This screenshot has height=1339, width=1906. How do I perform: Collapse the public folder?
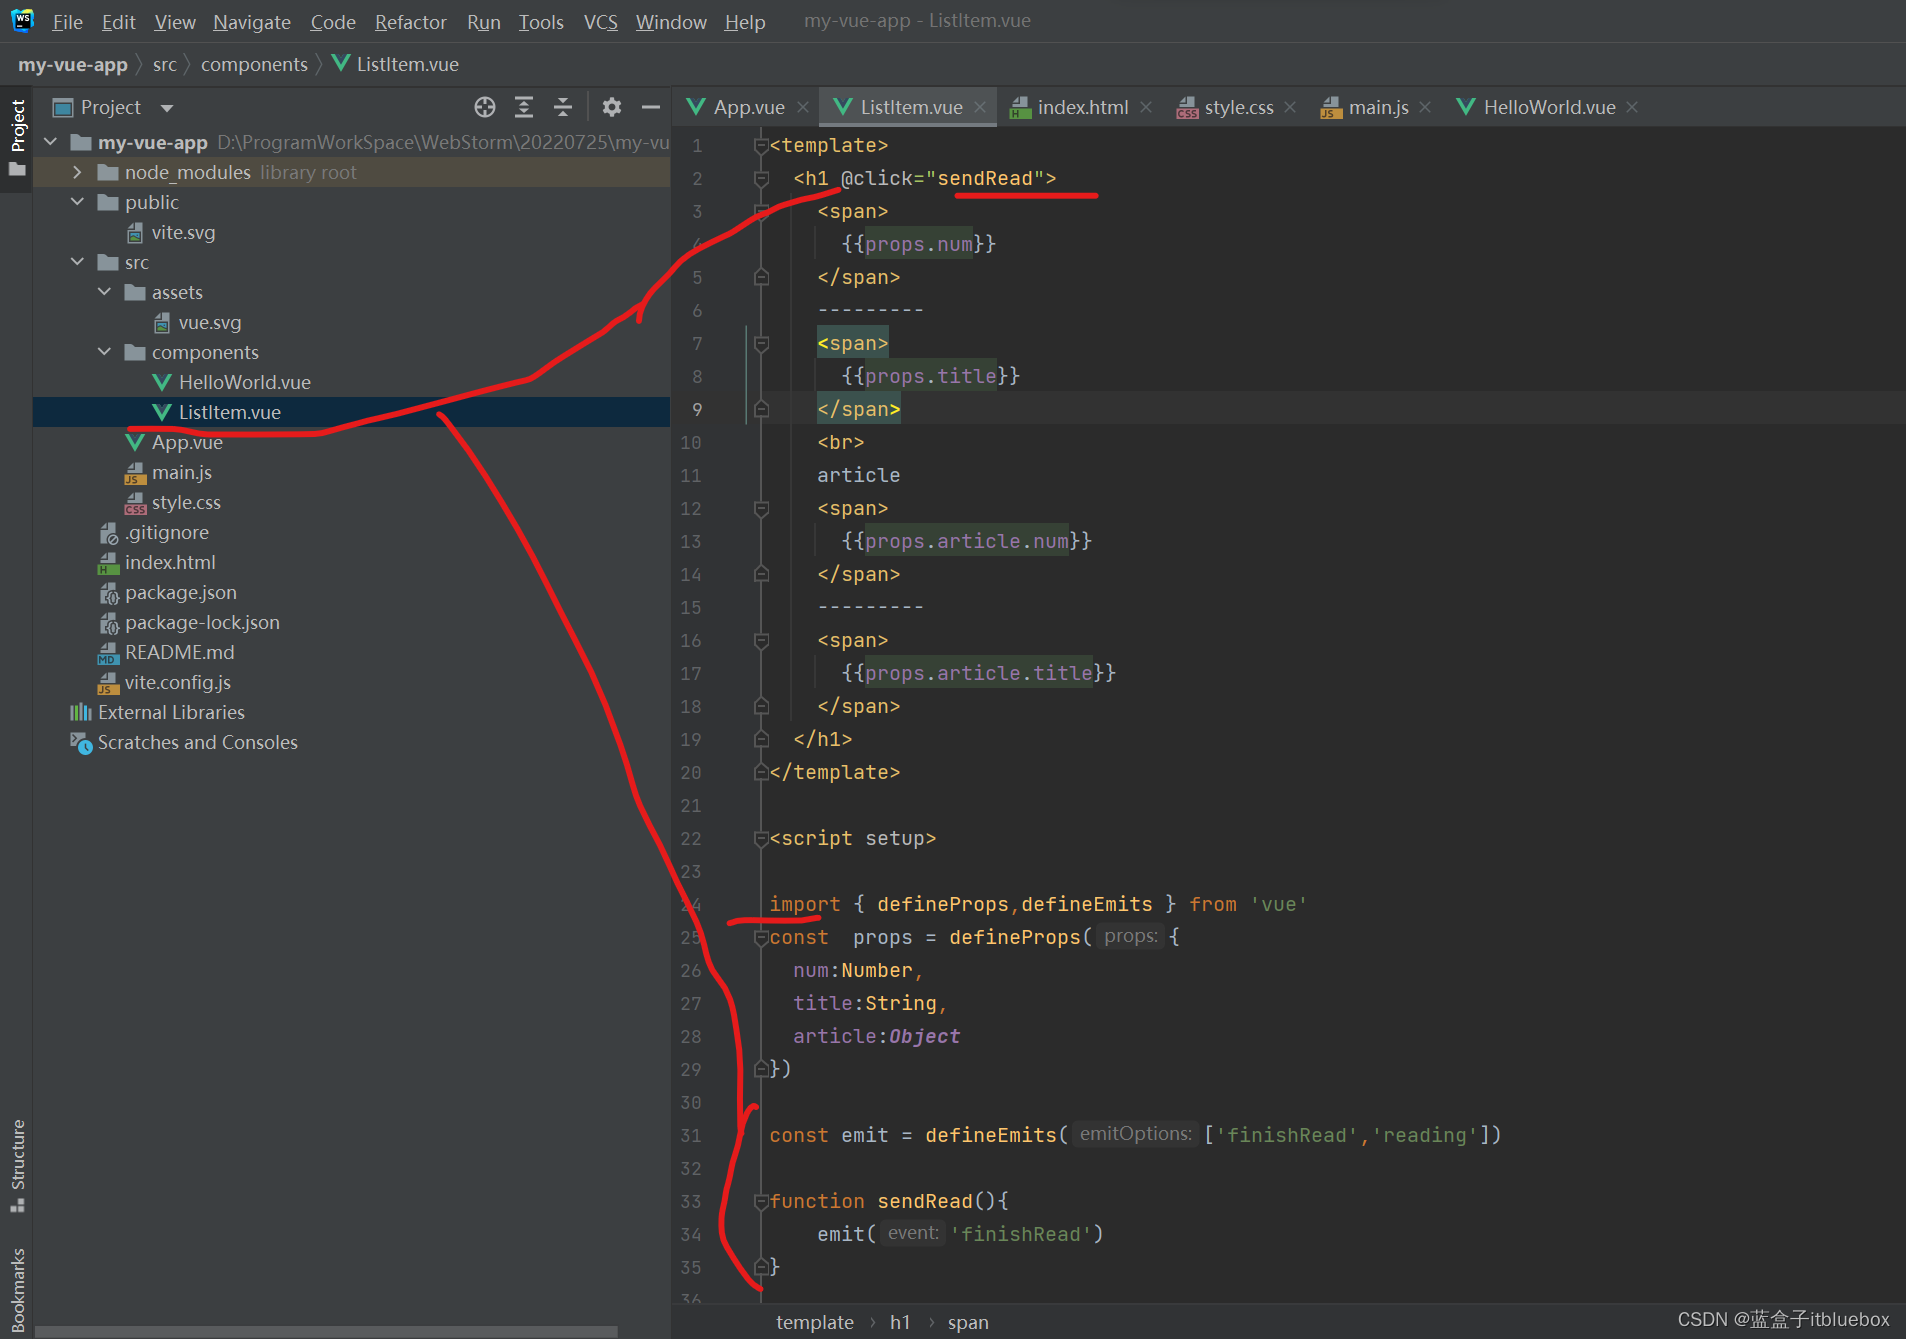[x=78, y=202]
